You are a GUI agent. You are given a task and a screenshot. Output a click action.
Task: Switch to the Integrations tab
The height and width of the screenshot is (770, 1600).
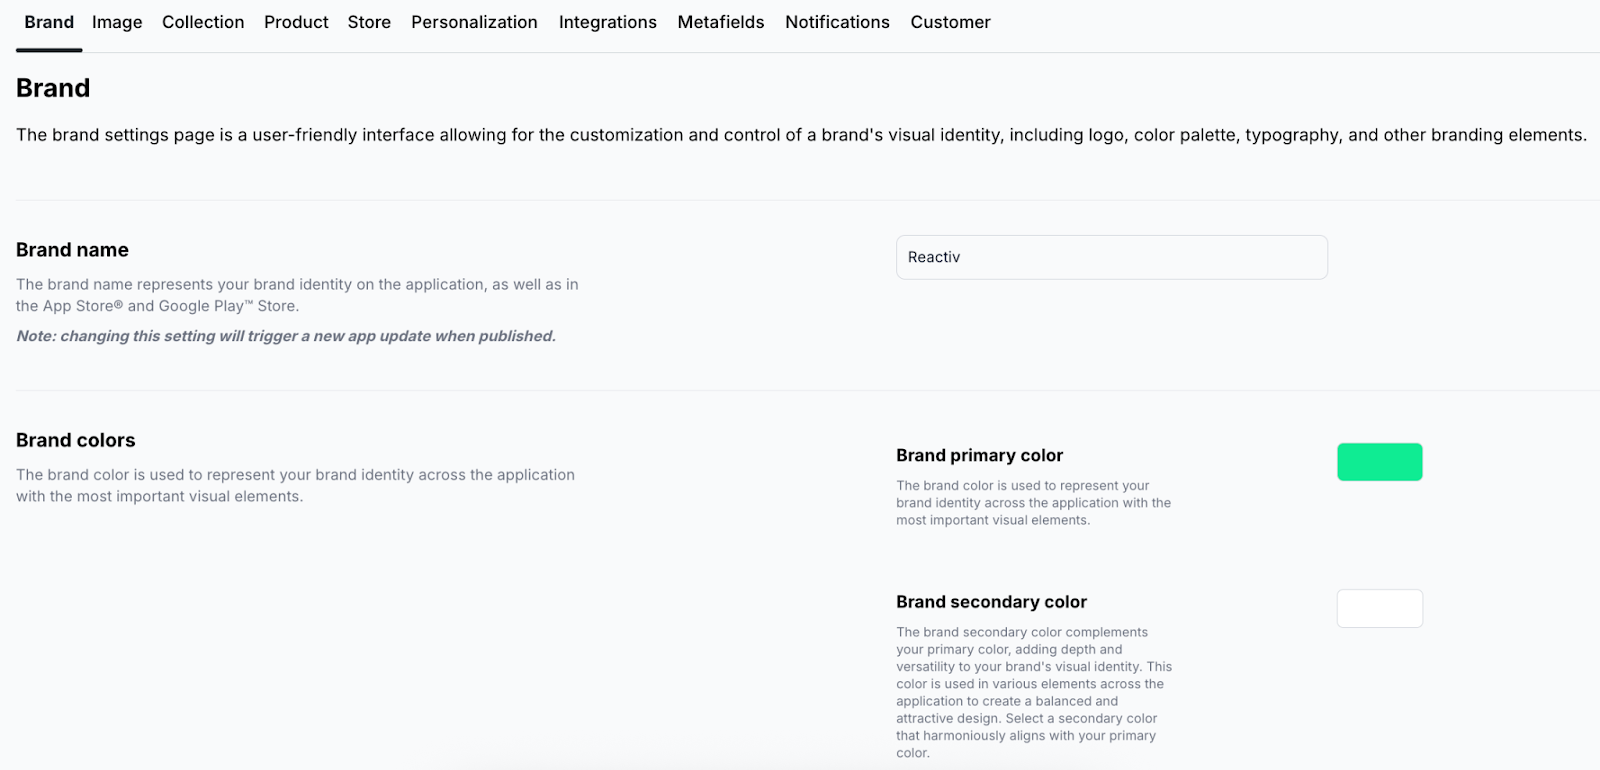pyautogui.click(x=607, y=22)
